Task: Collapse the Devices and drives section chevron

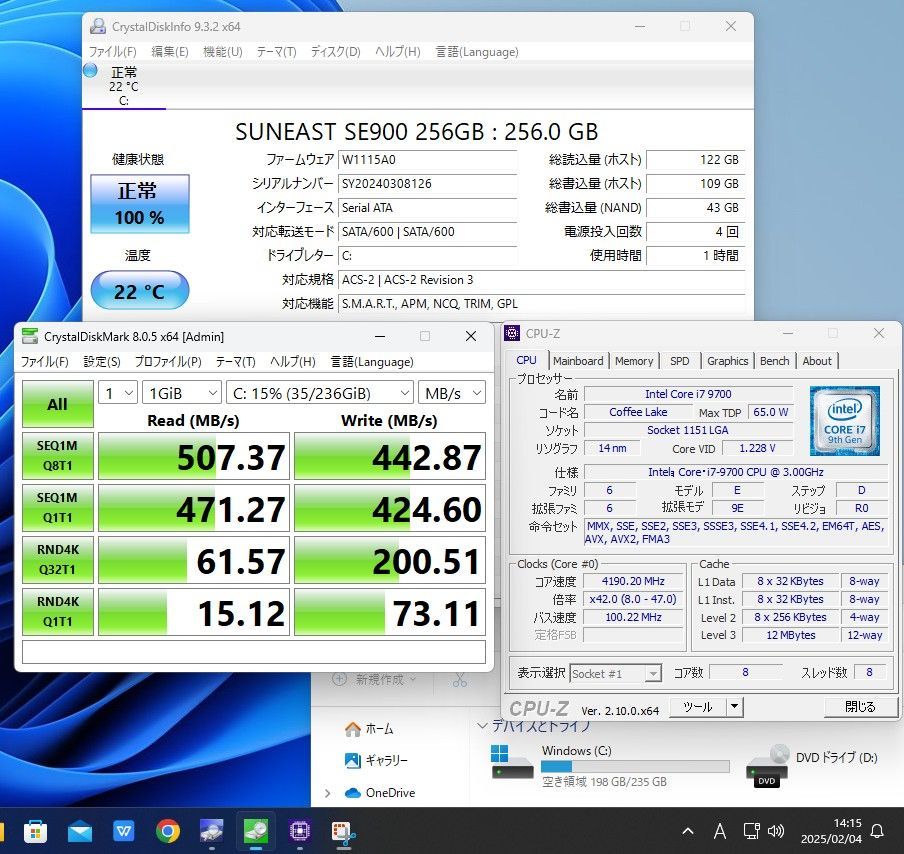Action: click(x=482, y=725)
